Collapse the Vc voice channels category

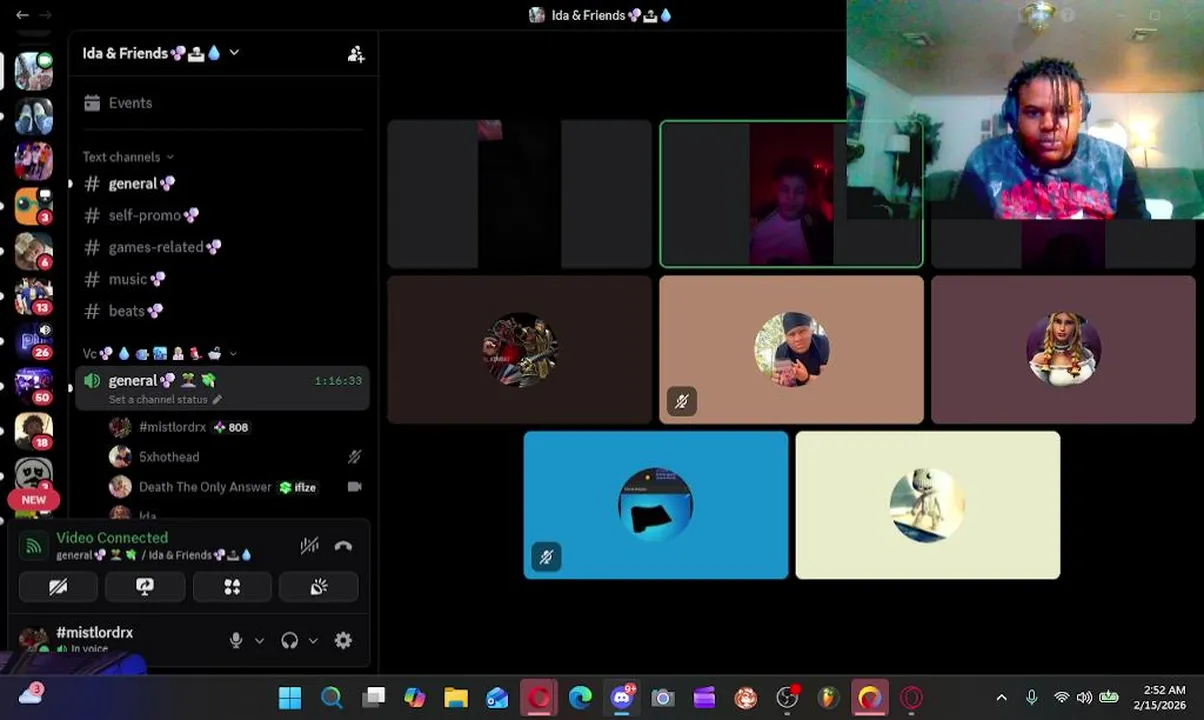160,353
